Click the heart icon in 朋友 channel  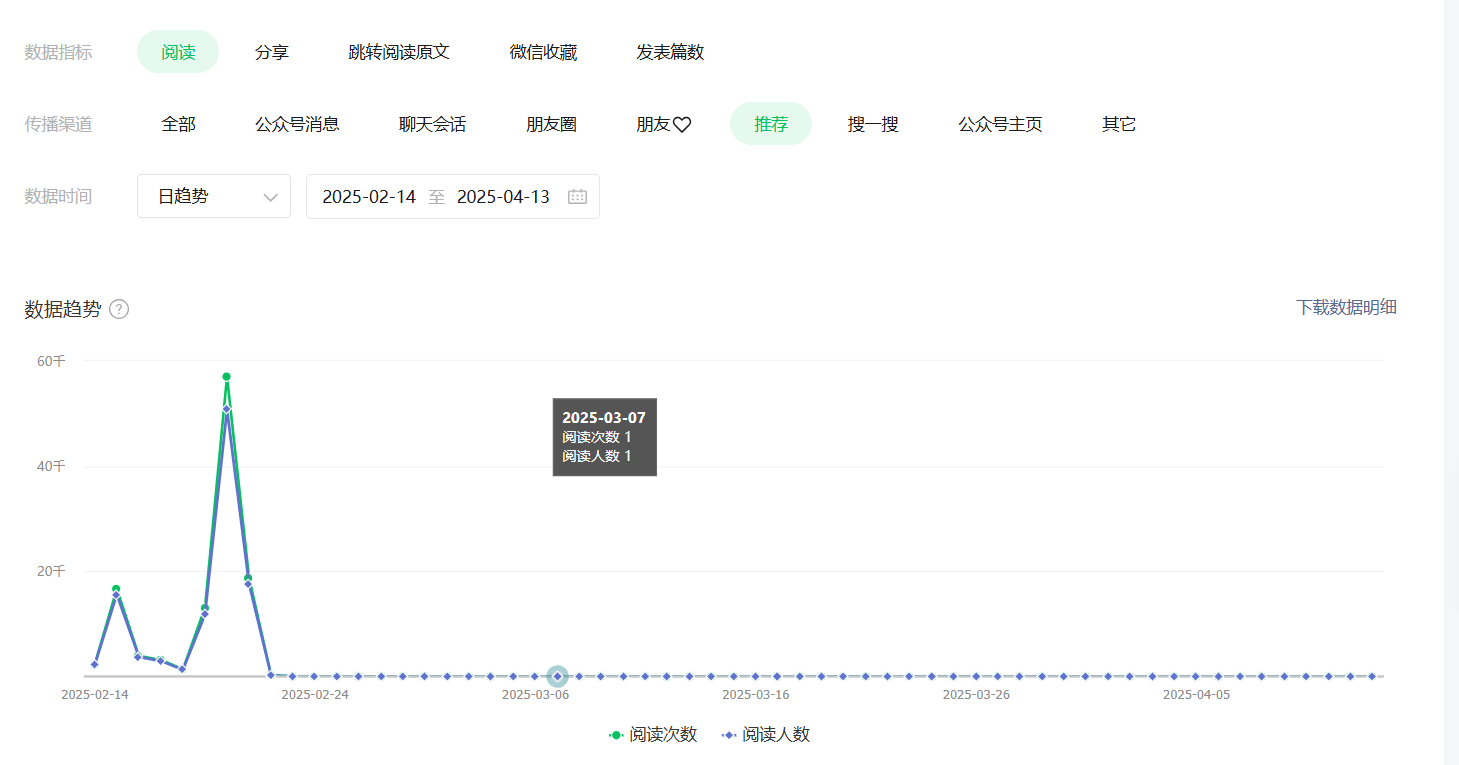(x=682, y=125)
